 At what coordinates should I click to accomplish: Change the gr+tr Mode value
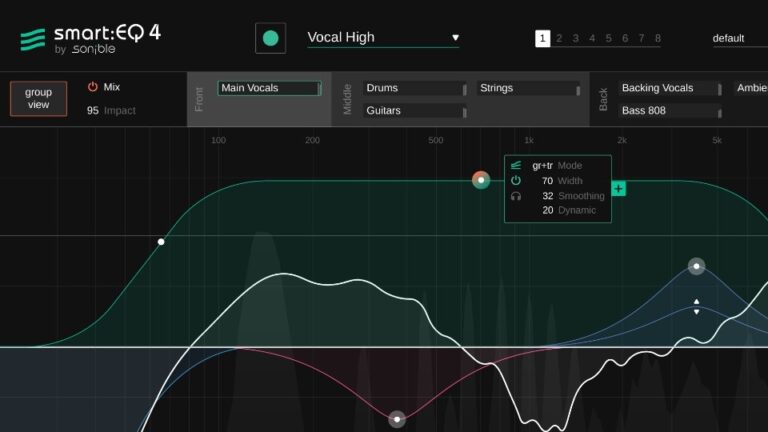click(542, 166)
